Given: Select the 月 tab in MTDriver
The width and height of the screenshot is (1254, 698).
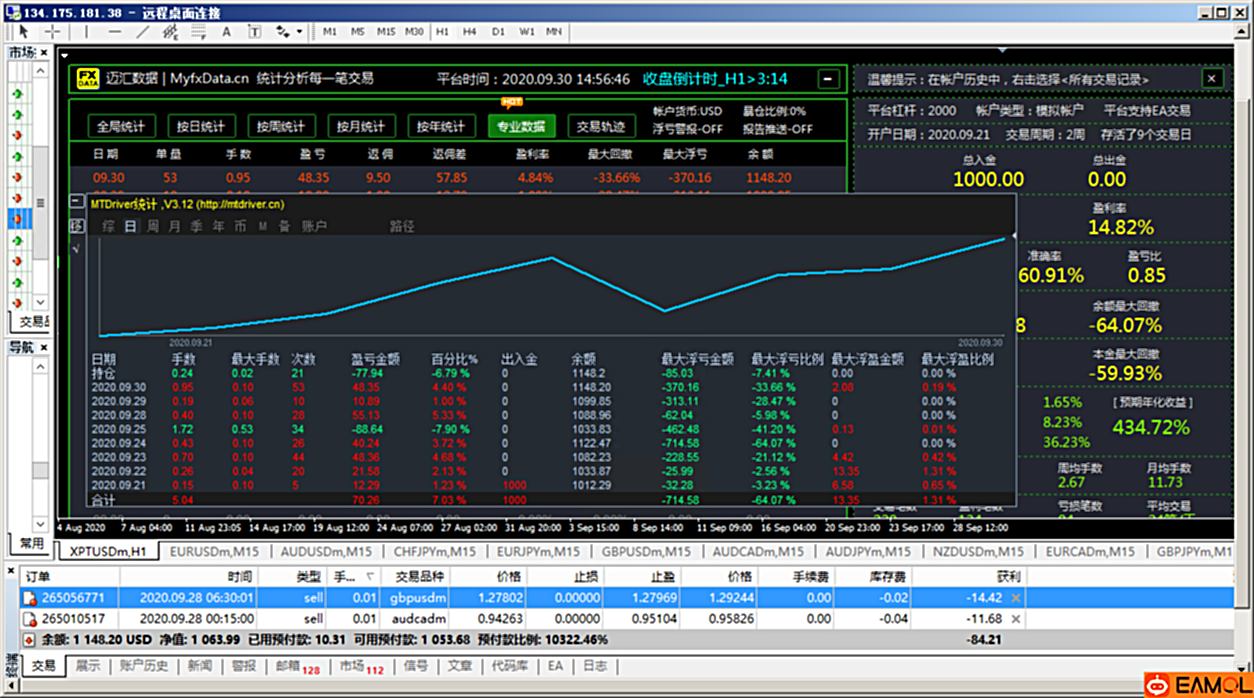Looking at the screenshot, I should 175,227.
